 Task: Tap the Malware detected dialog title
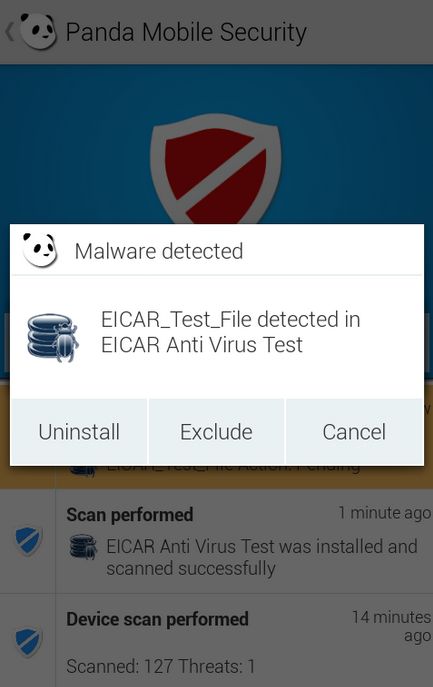[x=159, y=251]
